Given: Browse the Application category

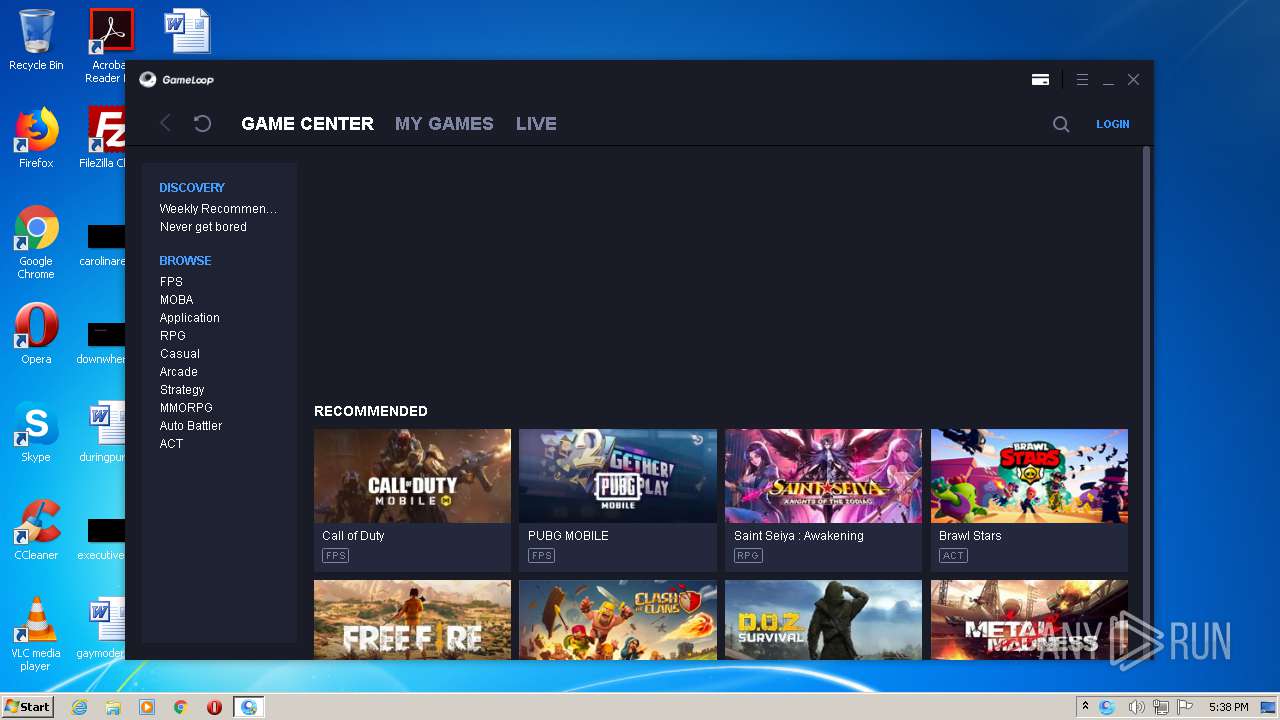Looking at the screenshot, I should 189,318.
